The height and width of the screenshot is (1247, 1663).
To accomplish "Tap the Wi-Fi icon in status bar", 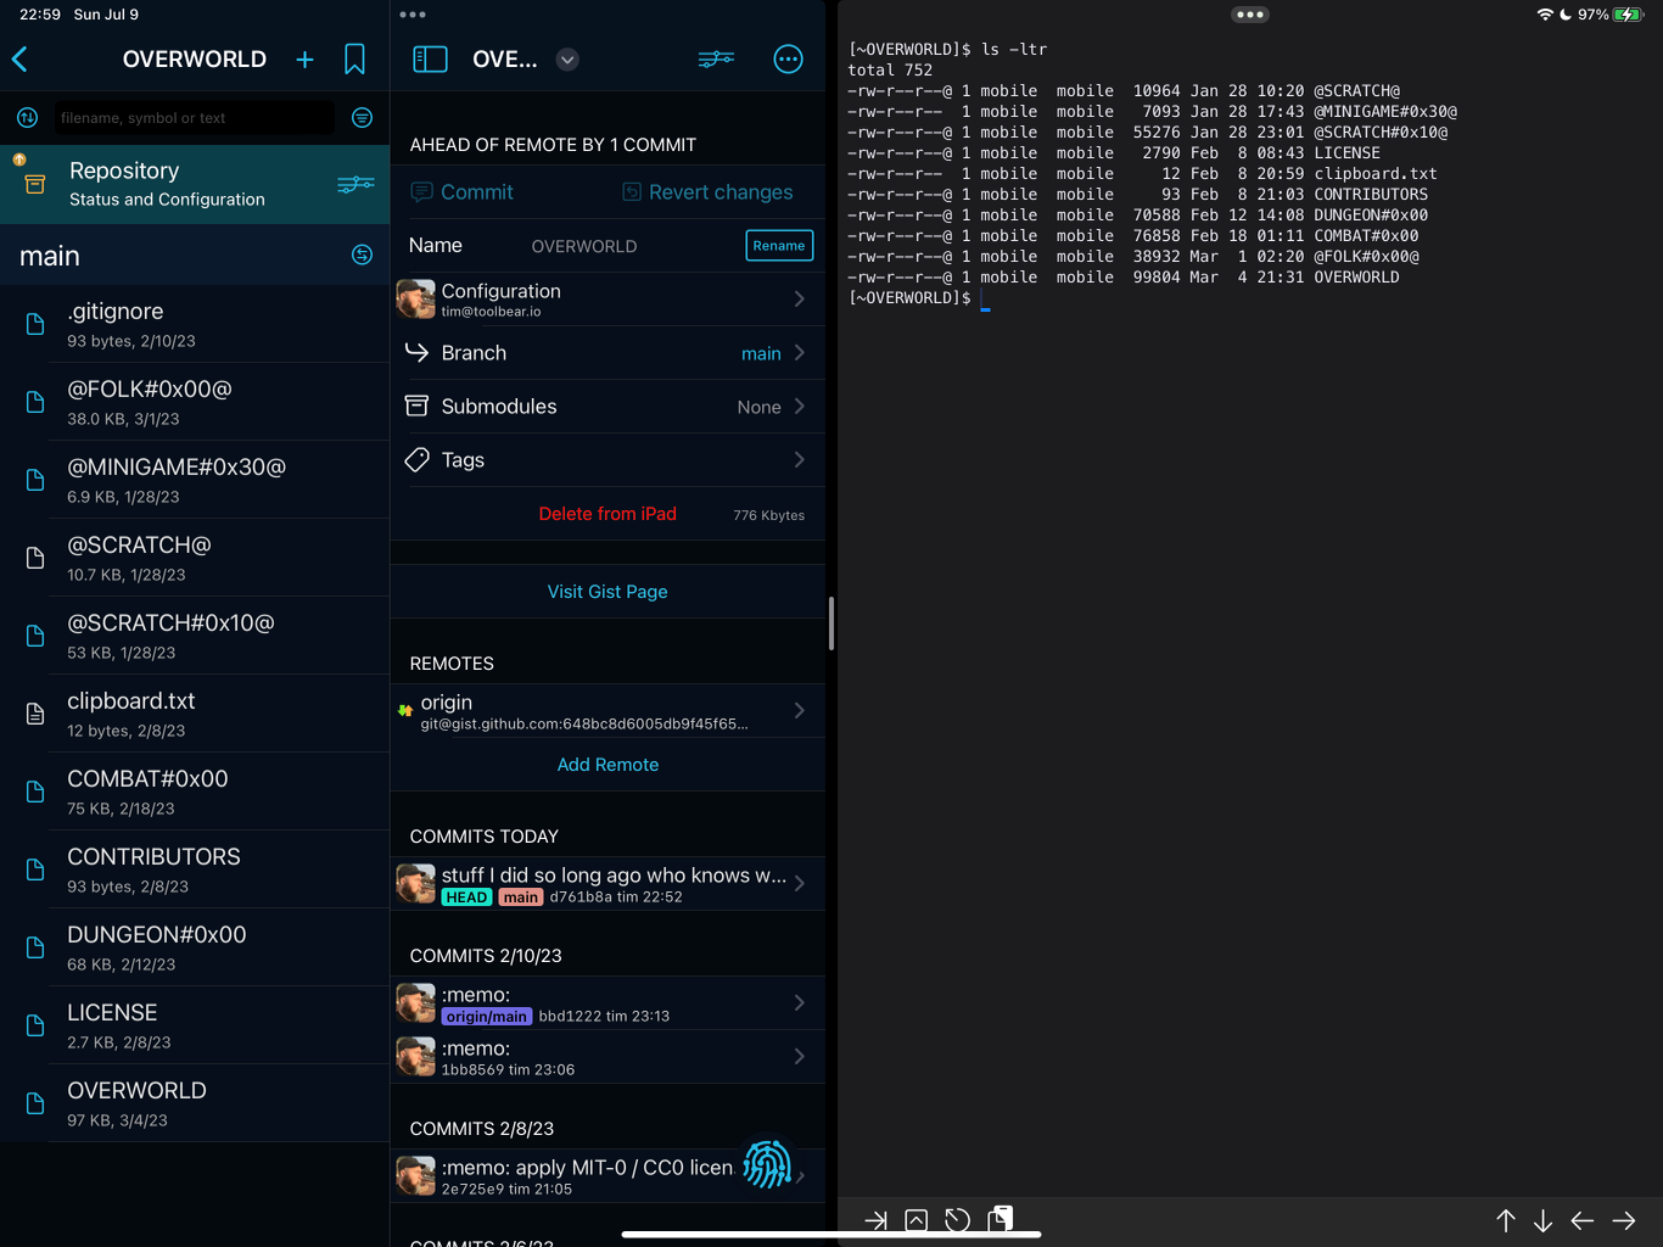I will click(x=1544, y=14).
